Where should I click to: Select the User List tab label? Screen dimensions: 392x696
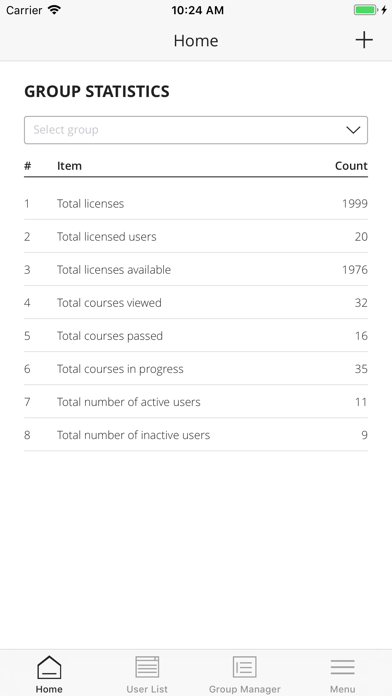[147, 689]
